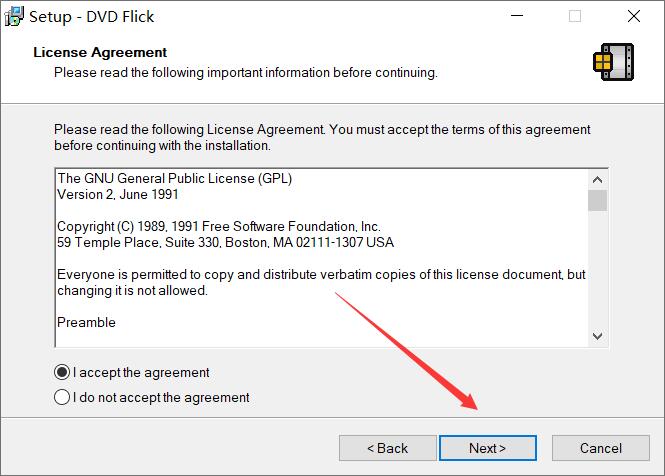Close the DVD Flick Setup window

click(634, 16)
